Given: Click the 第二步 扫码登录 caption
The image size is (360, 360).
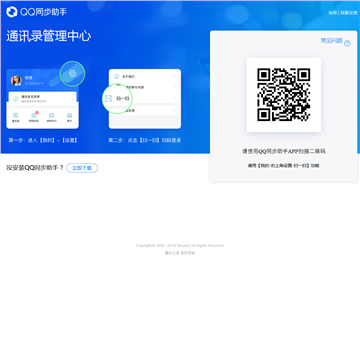Looking at the screenshot, I should coord(145,140).
